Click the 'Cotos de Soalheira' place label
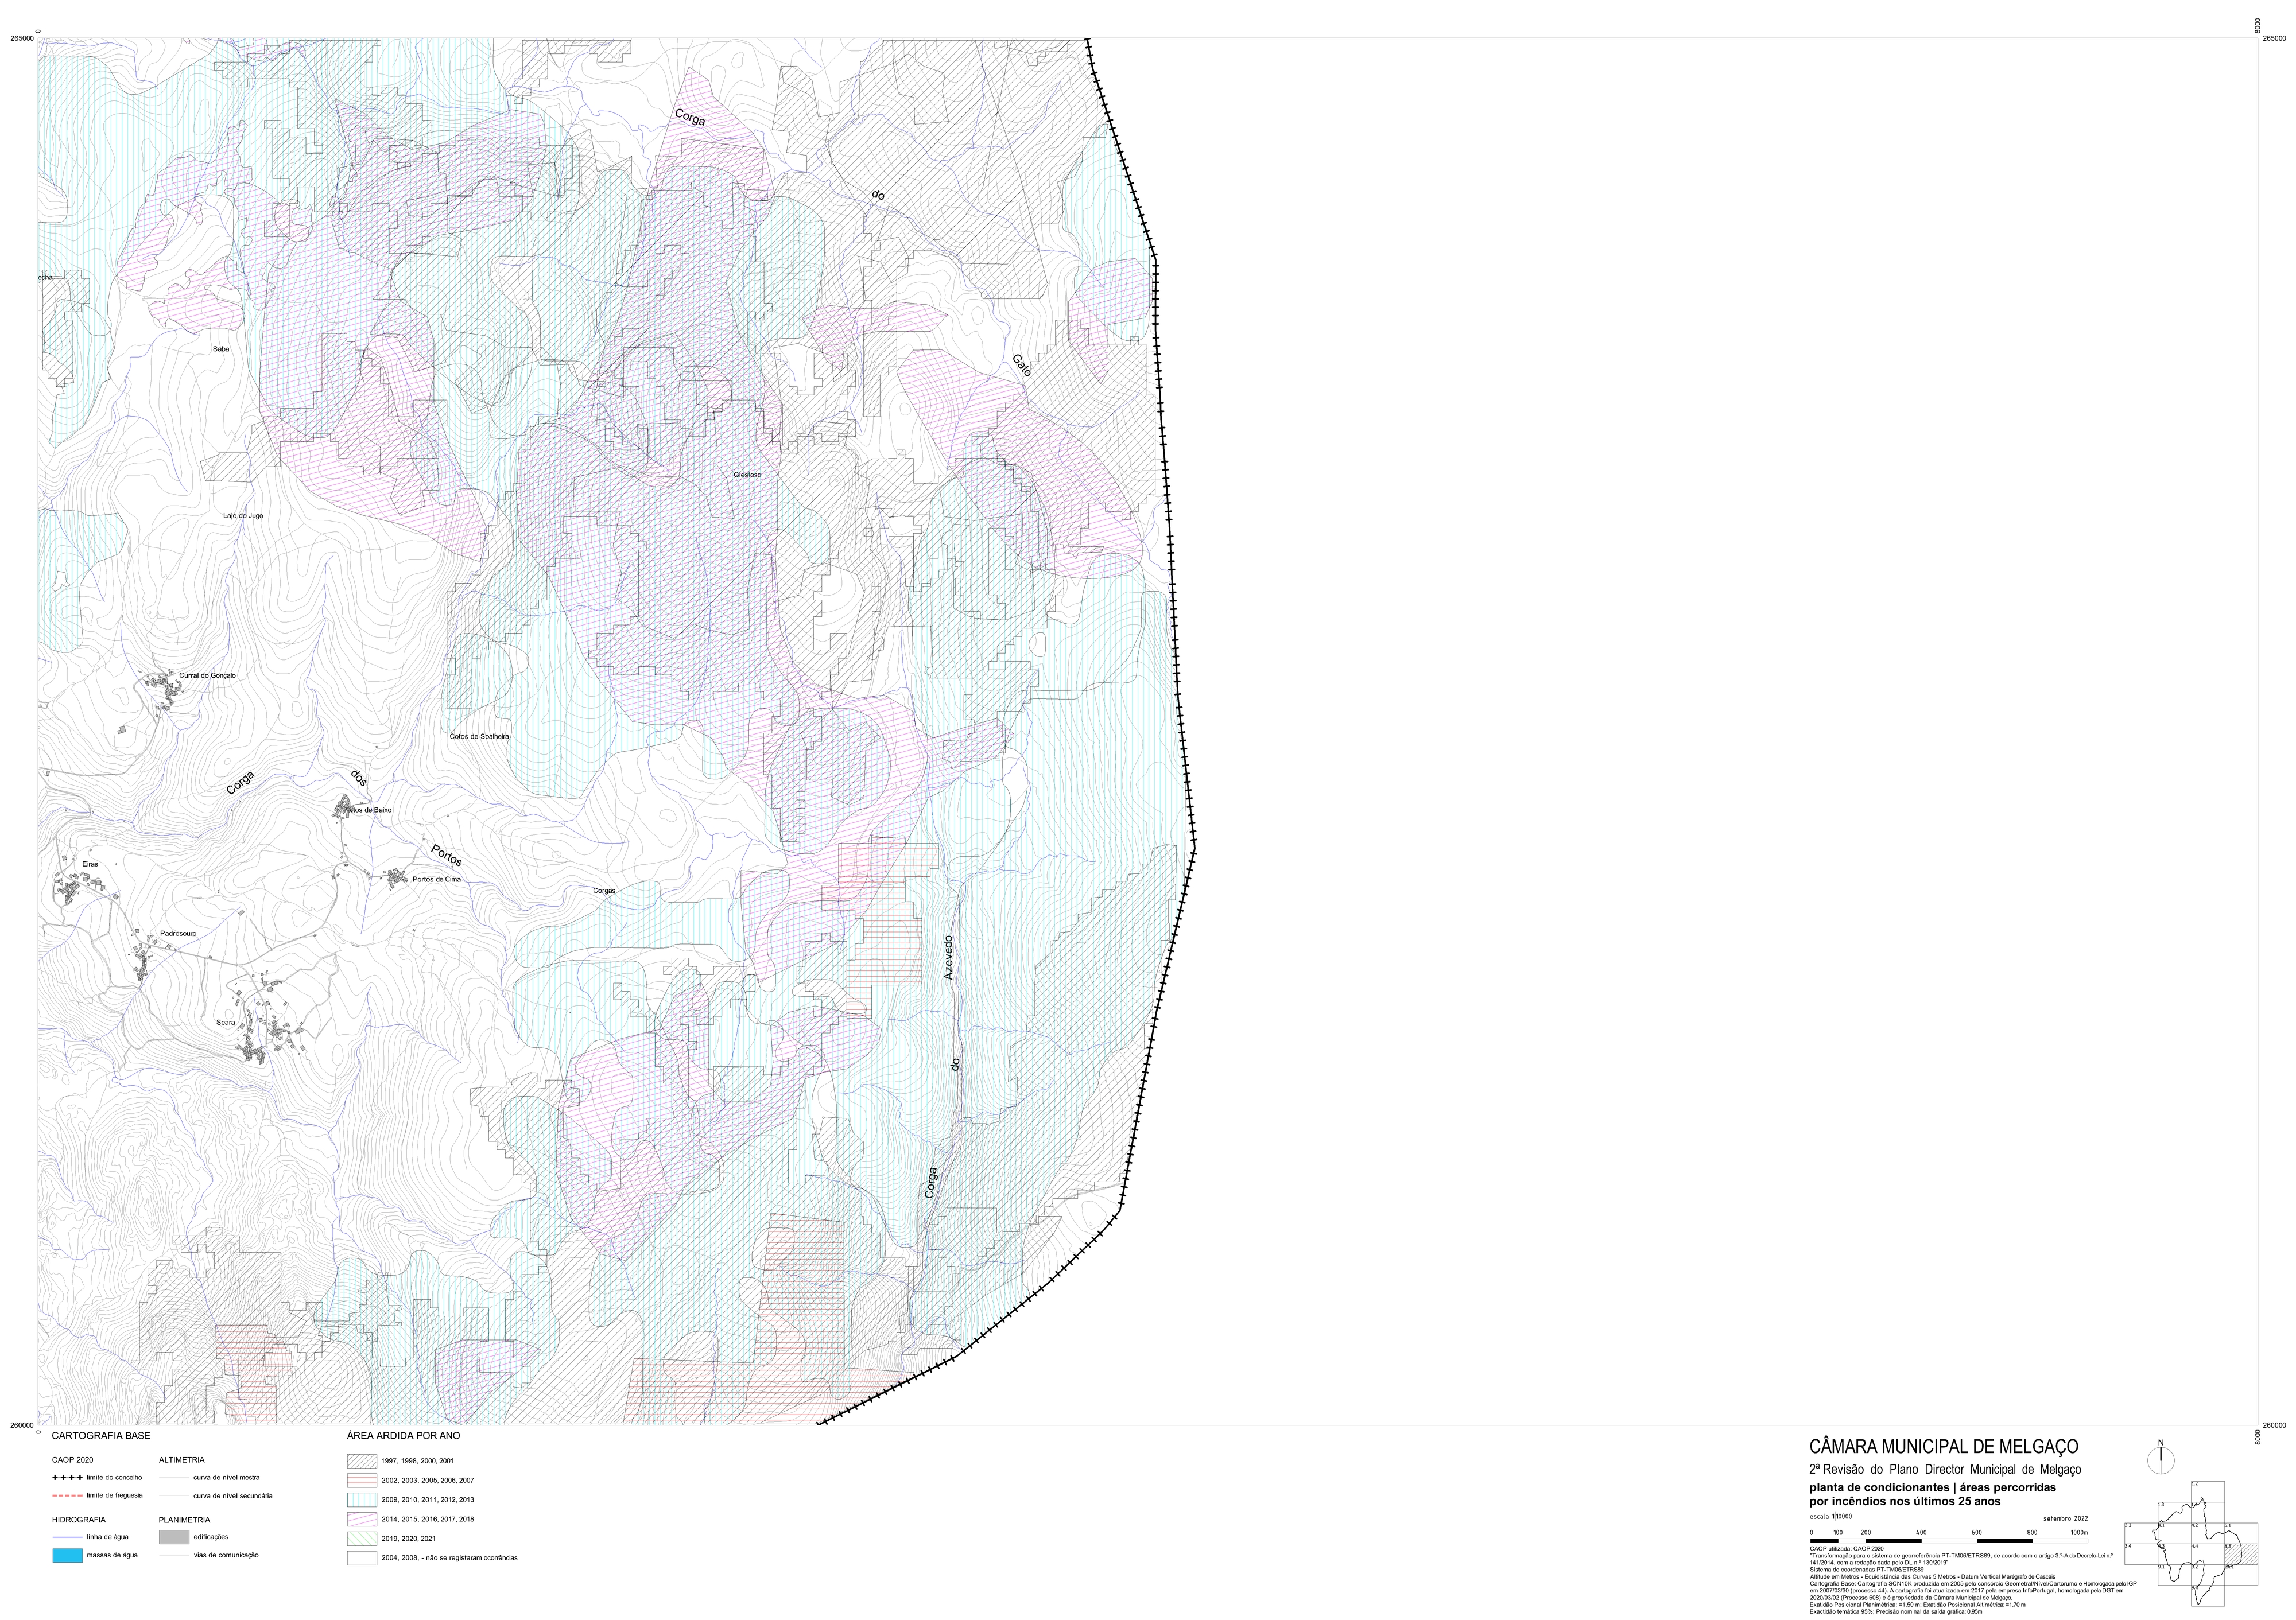The width and height of the screenshot is (2296, 1620). click(479, 736)
